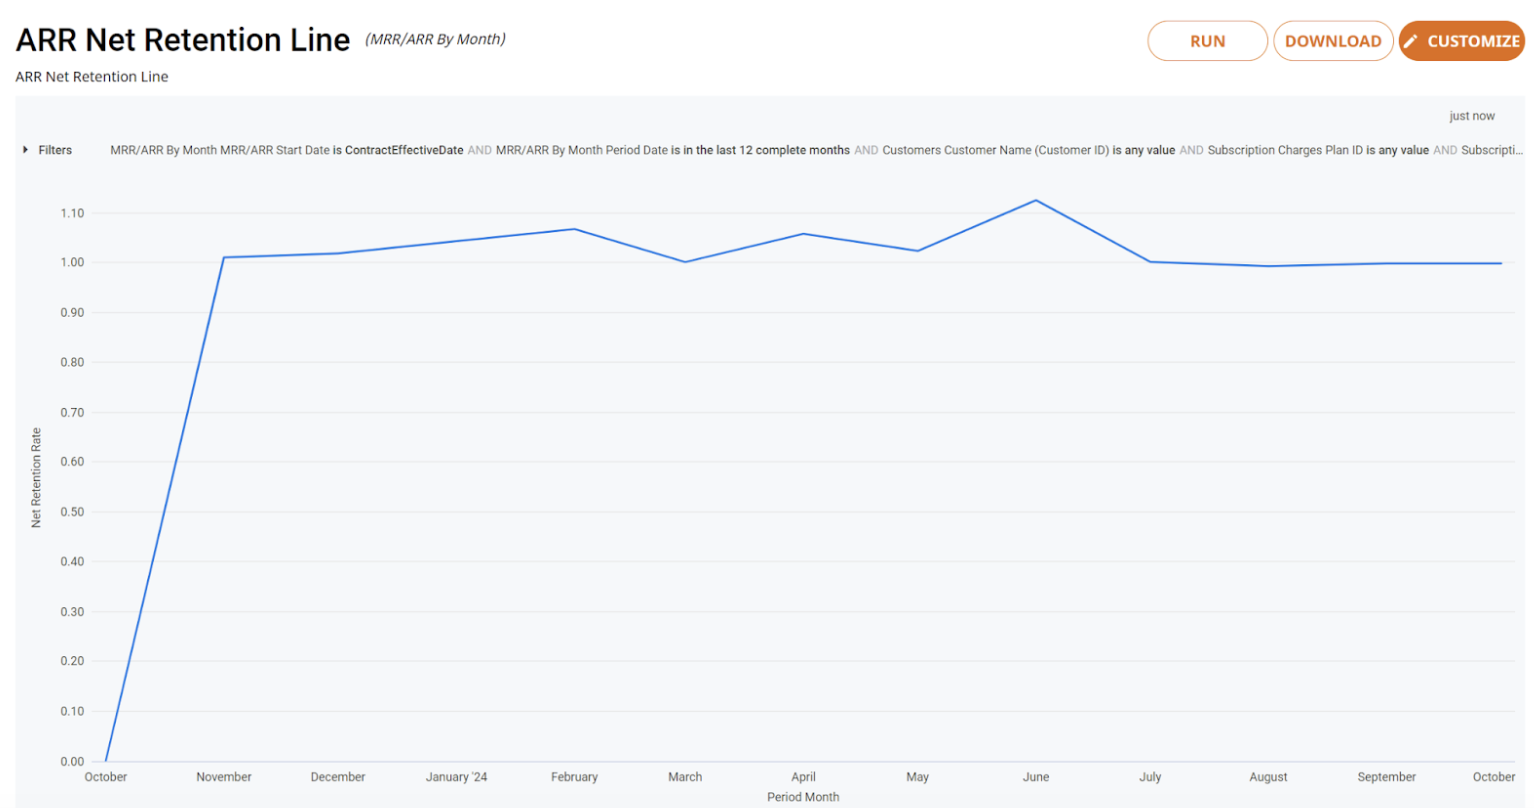Click the starting October point at zero
This screenshot has height=808, width=1534.
pyautogui.click(x=106, y=760)
